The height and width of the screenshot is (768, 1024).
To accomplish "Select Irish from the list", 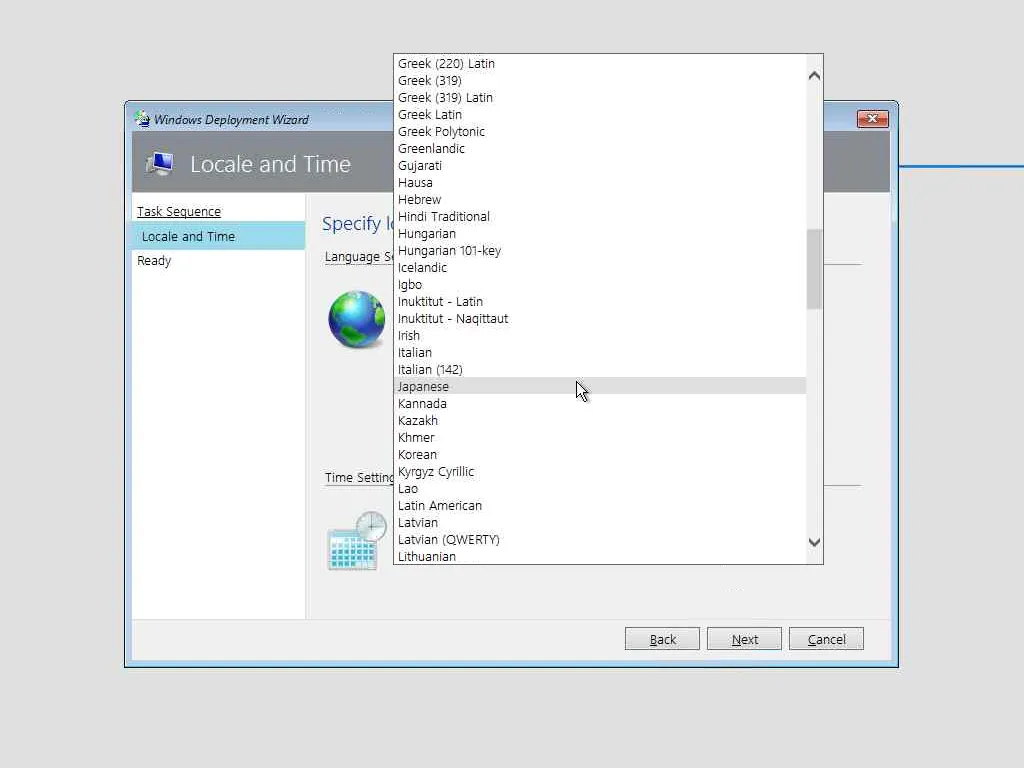I will click(x=600, y=335).
